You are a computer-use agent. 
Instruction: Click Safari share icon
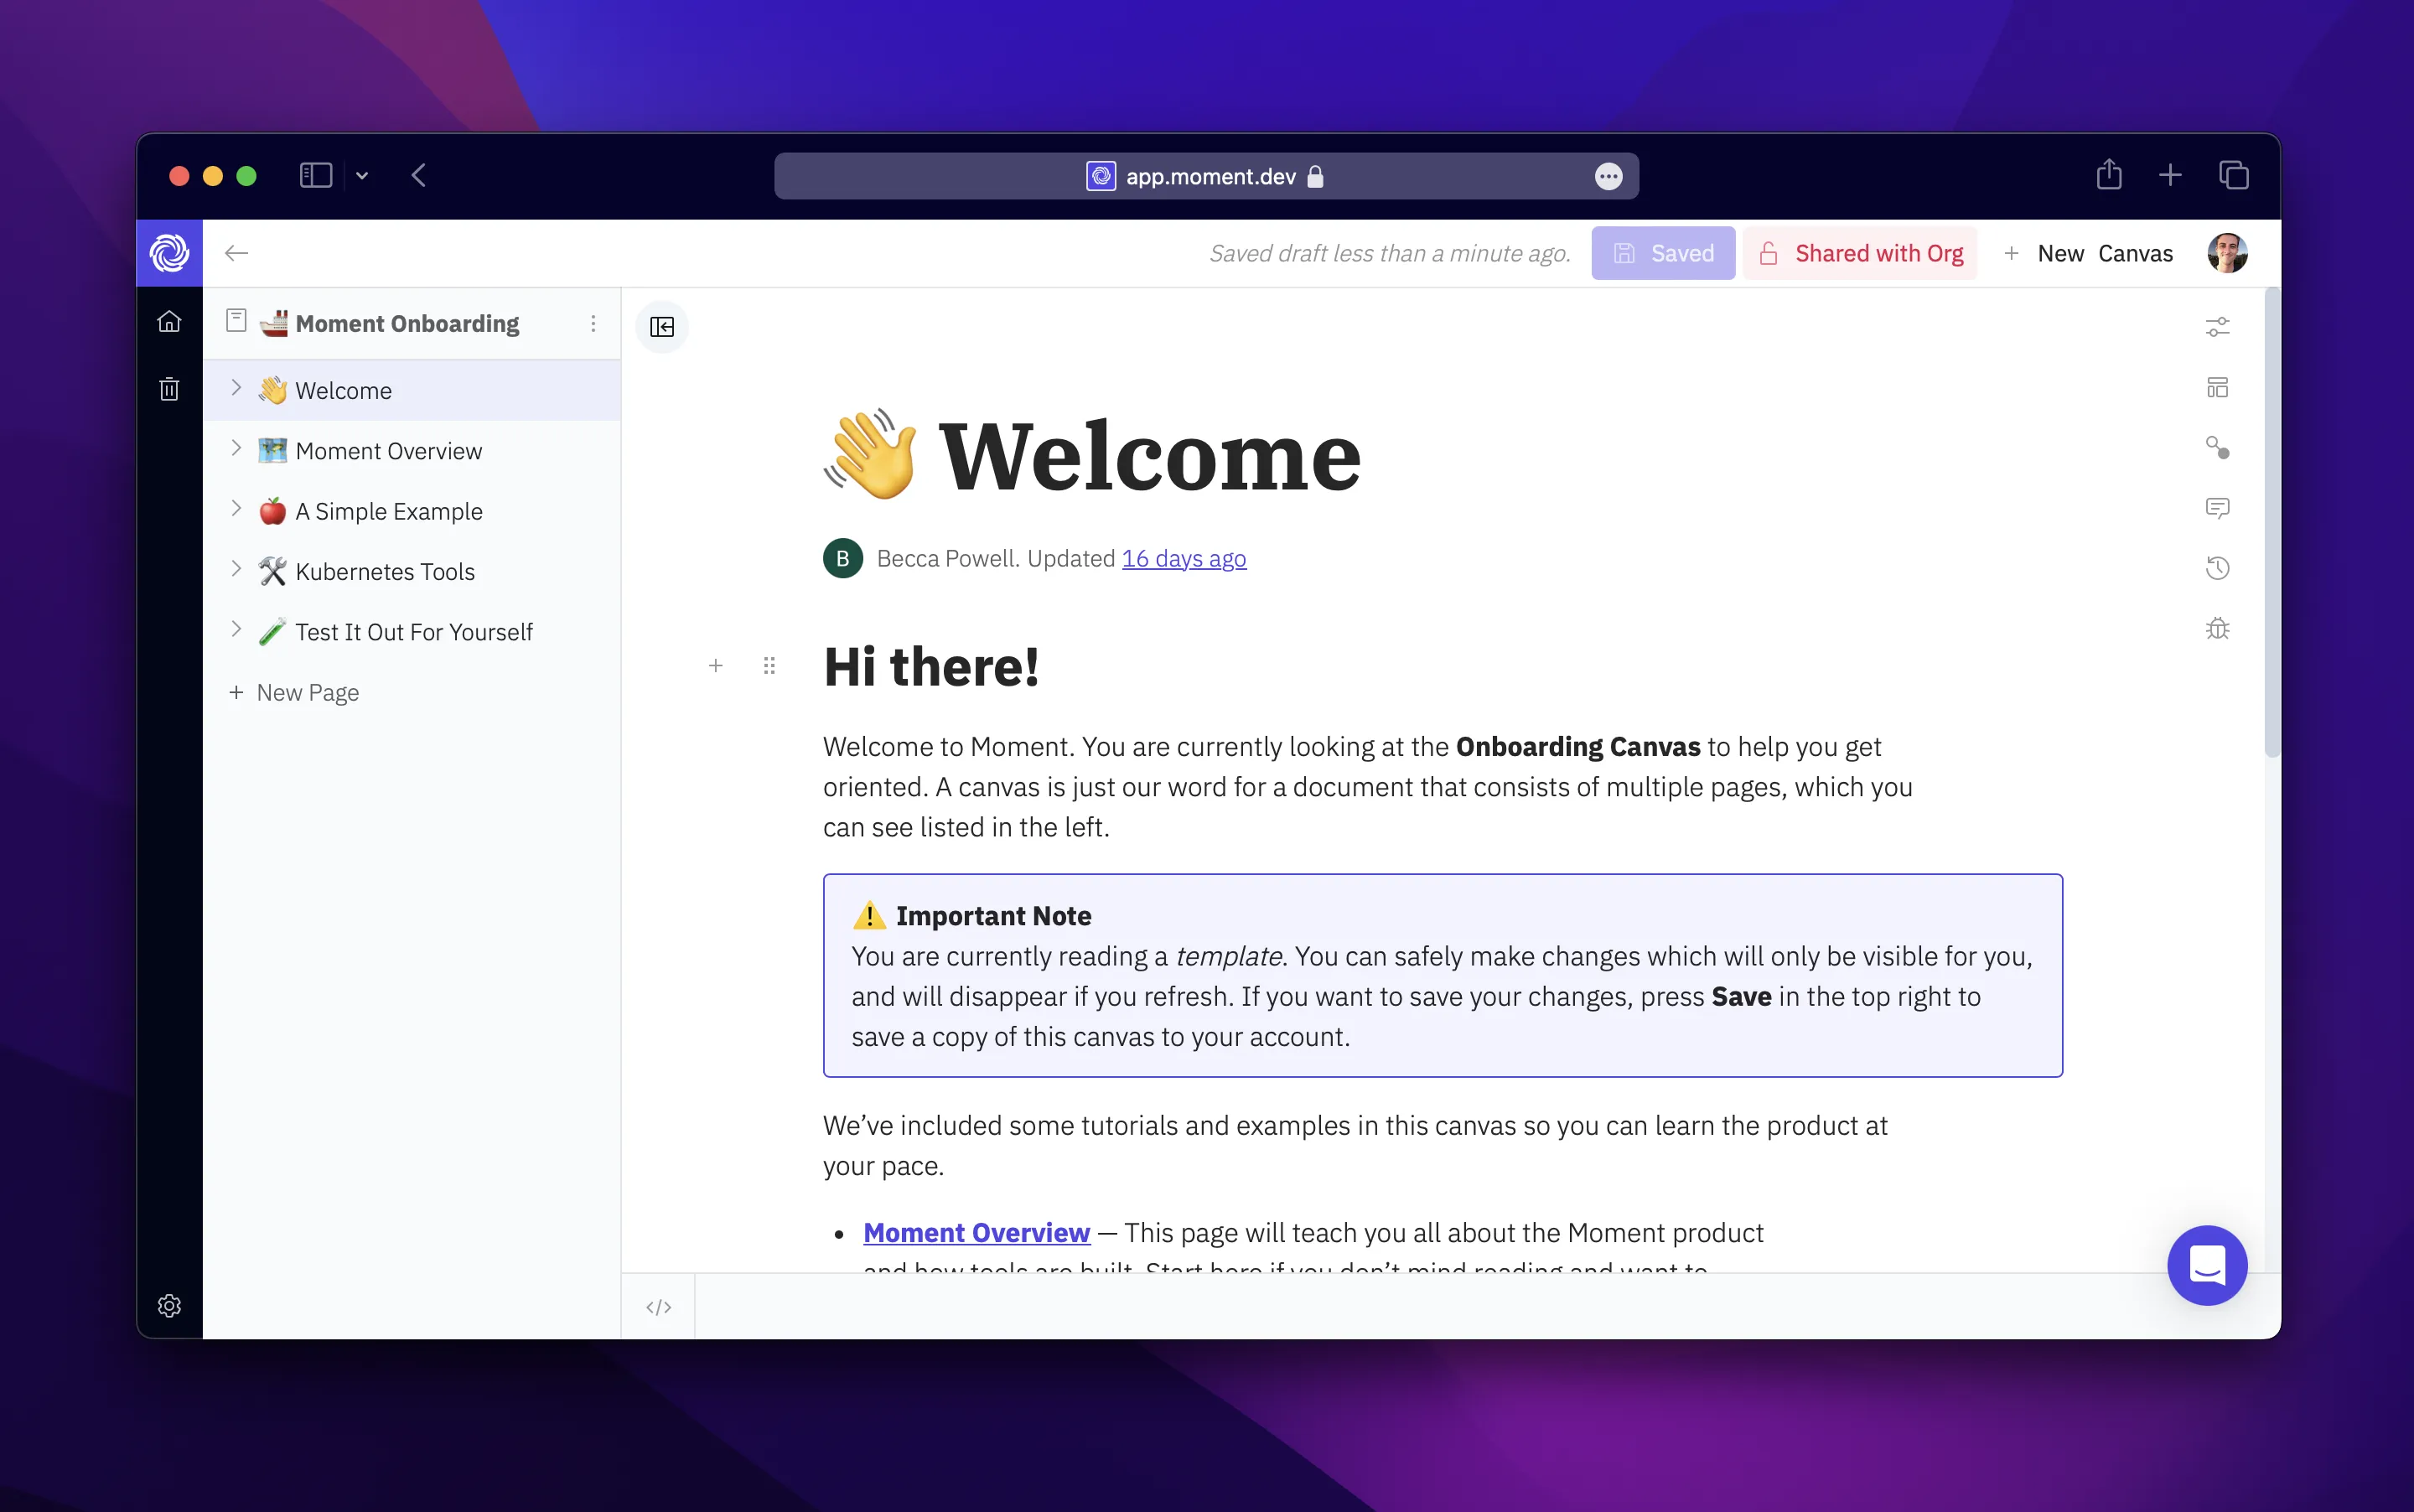(x=2109, y=175)
